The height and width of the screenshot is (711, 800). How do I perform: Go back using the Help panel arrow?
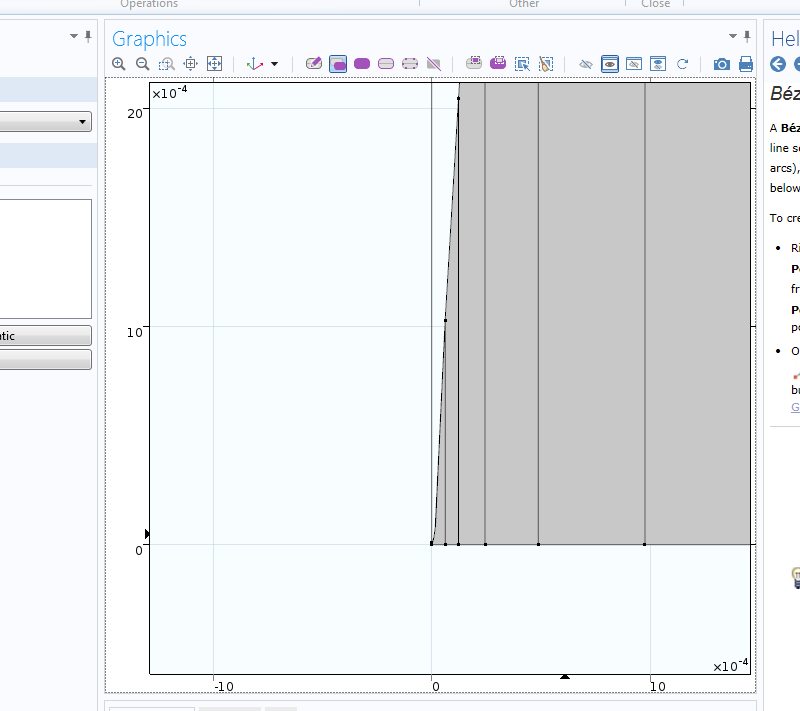click(778, 64)
